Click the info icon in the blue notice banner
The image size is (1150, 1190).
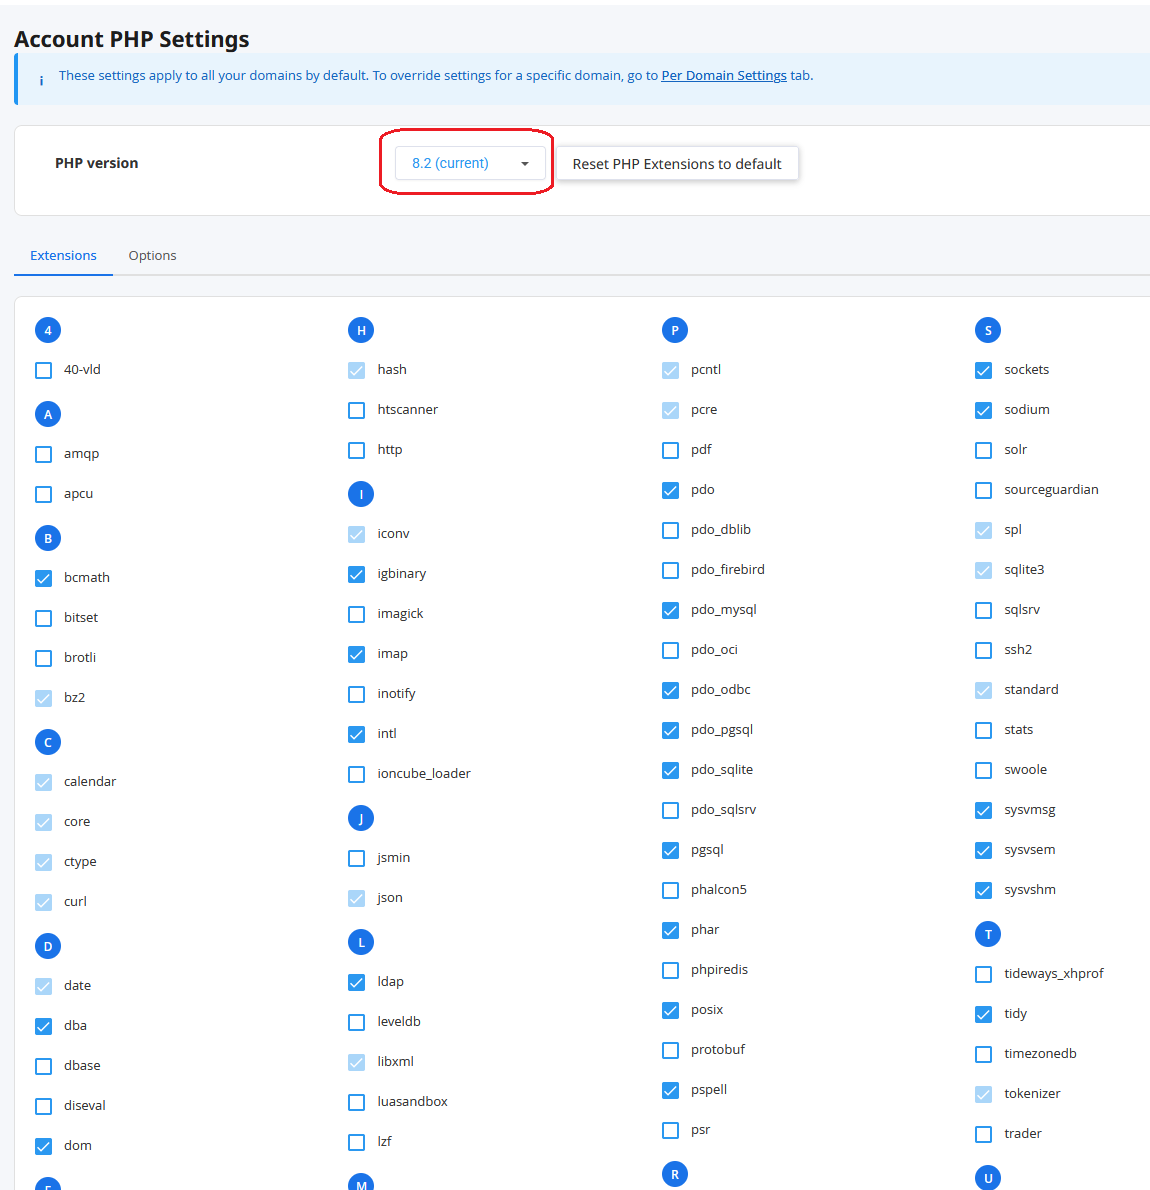point(41,80)
